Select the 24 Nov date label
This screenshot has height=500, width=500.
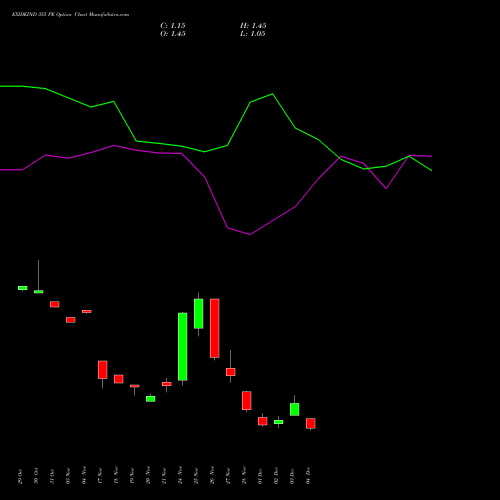tap(180, 476)
